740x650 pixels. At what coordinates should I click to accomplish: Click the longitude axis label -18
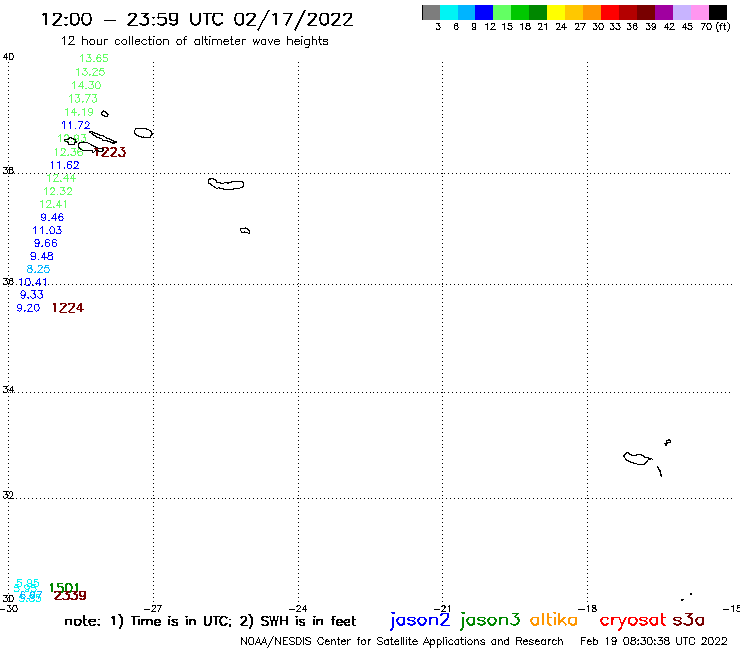pyautogui.click(x=587, y=609)
